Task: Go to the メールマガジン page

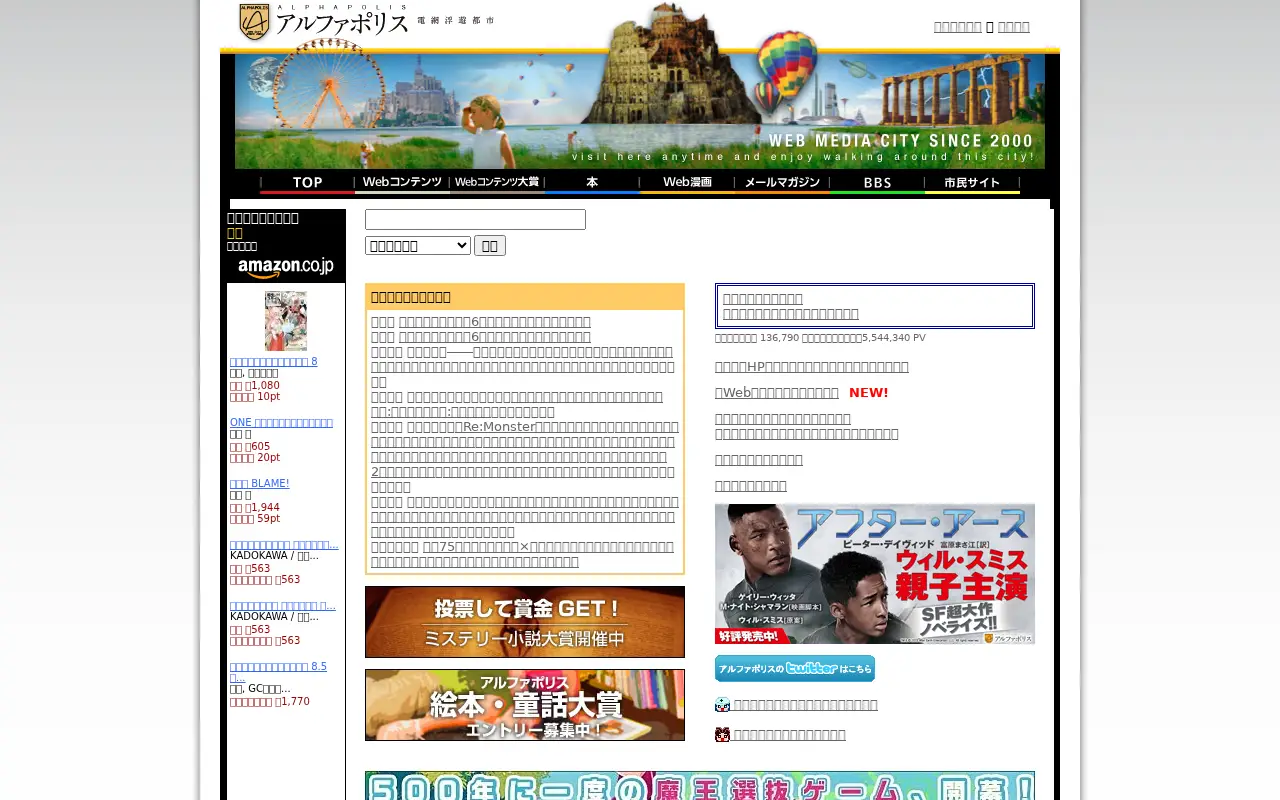Action: click(x=782, y=183)
